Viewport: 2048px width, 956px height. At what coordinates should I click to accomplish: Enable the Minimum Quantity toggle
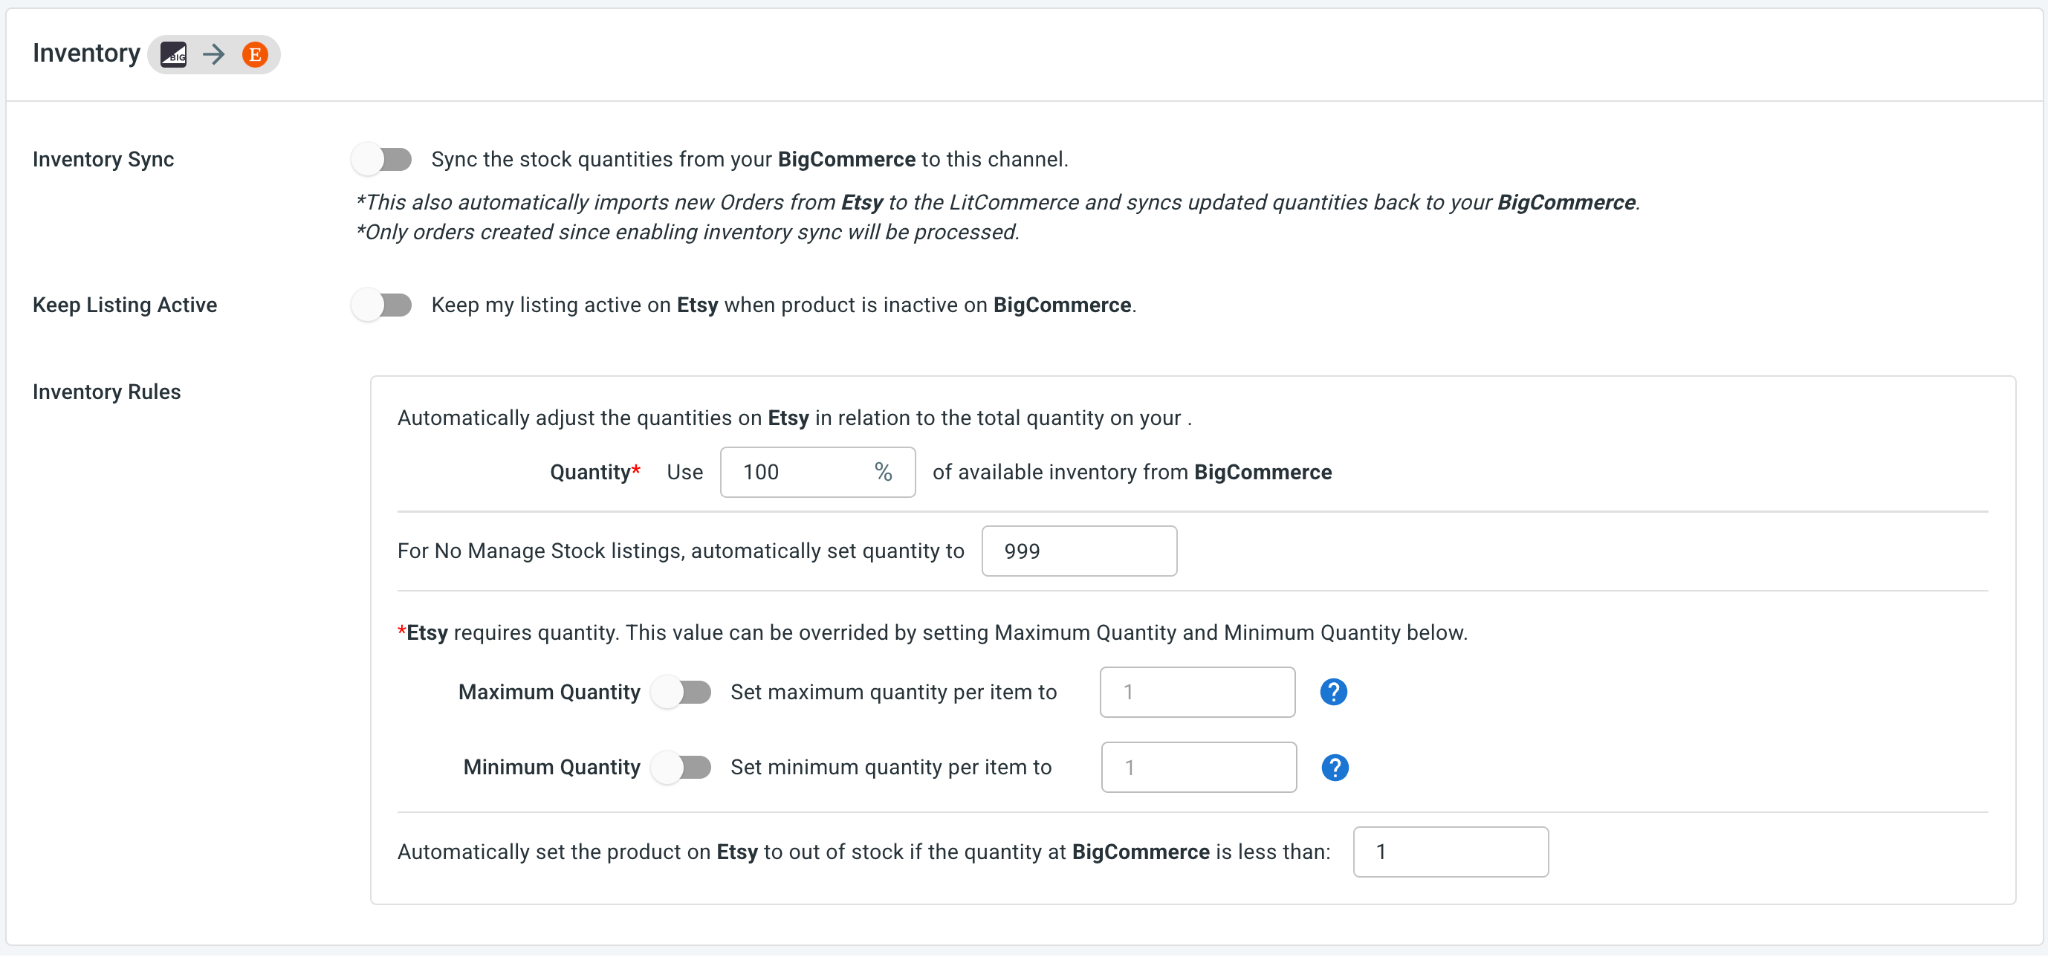click(681, 768)
